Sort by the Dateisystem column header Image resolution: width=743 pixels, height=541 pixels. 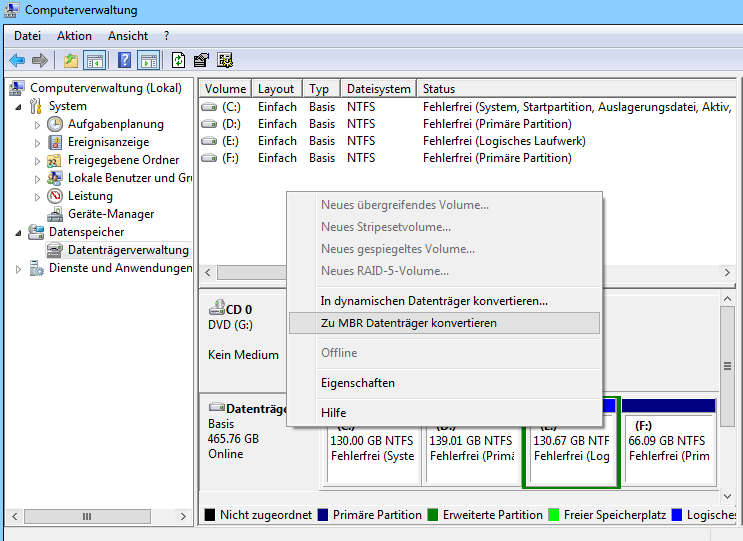click(x=378, y=89)
